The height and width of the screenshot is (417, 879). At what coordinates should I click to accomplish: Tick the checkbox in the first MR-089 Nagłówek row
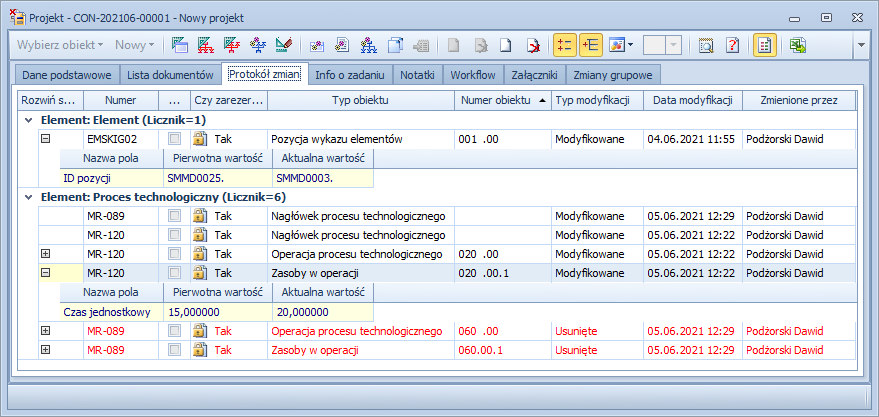(175, 216)
